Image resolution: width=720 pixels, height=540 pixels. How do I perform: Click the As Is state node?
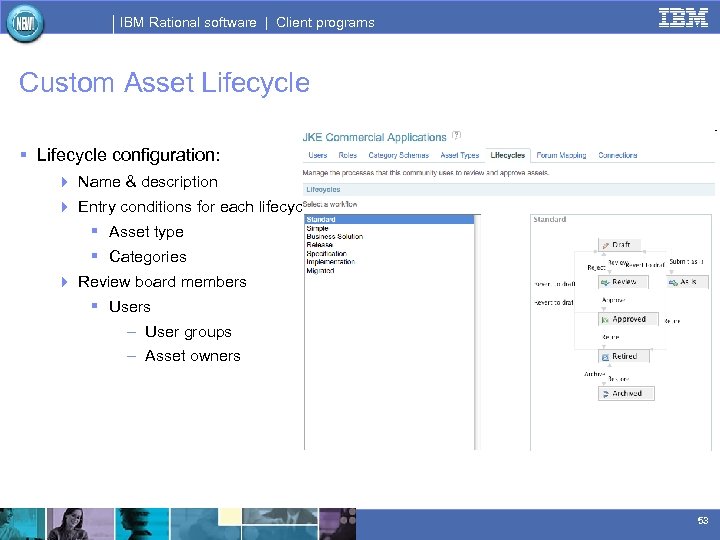click(x=687, y=281)
